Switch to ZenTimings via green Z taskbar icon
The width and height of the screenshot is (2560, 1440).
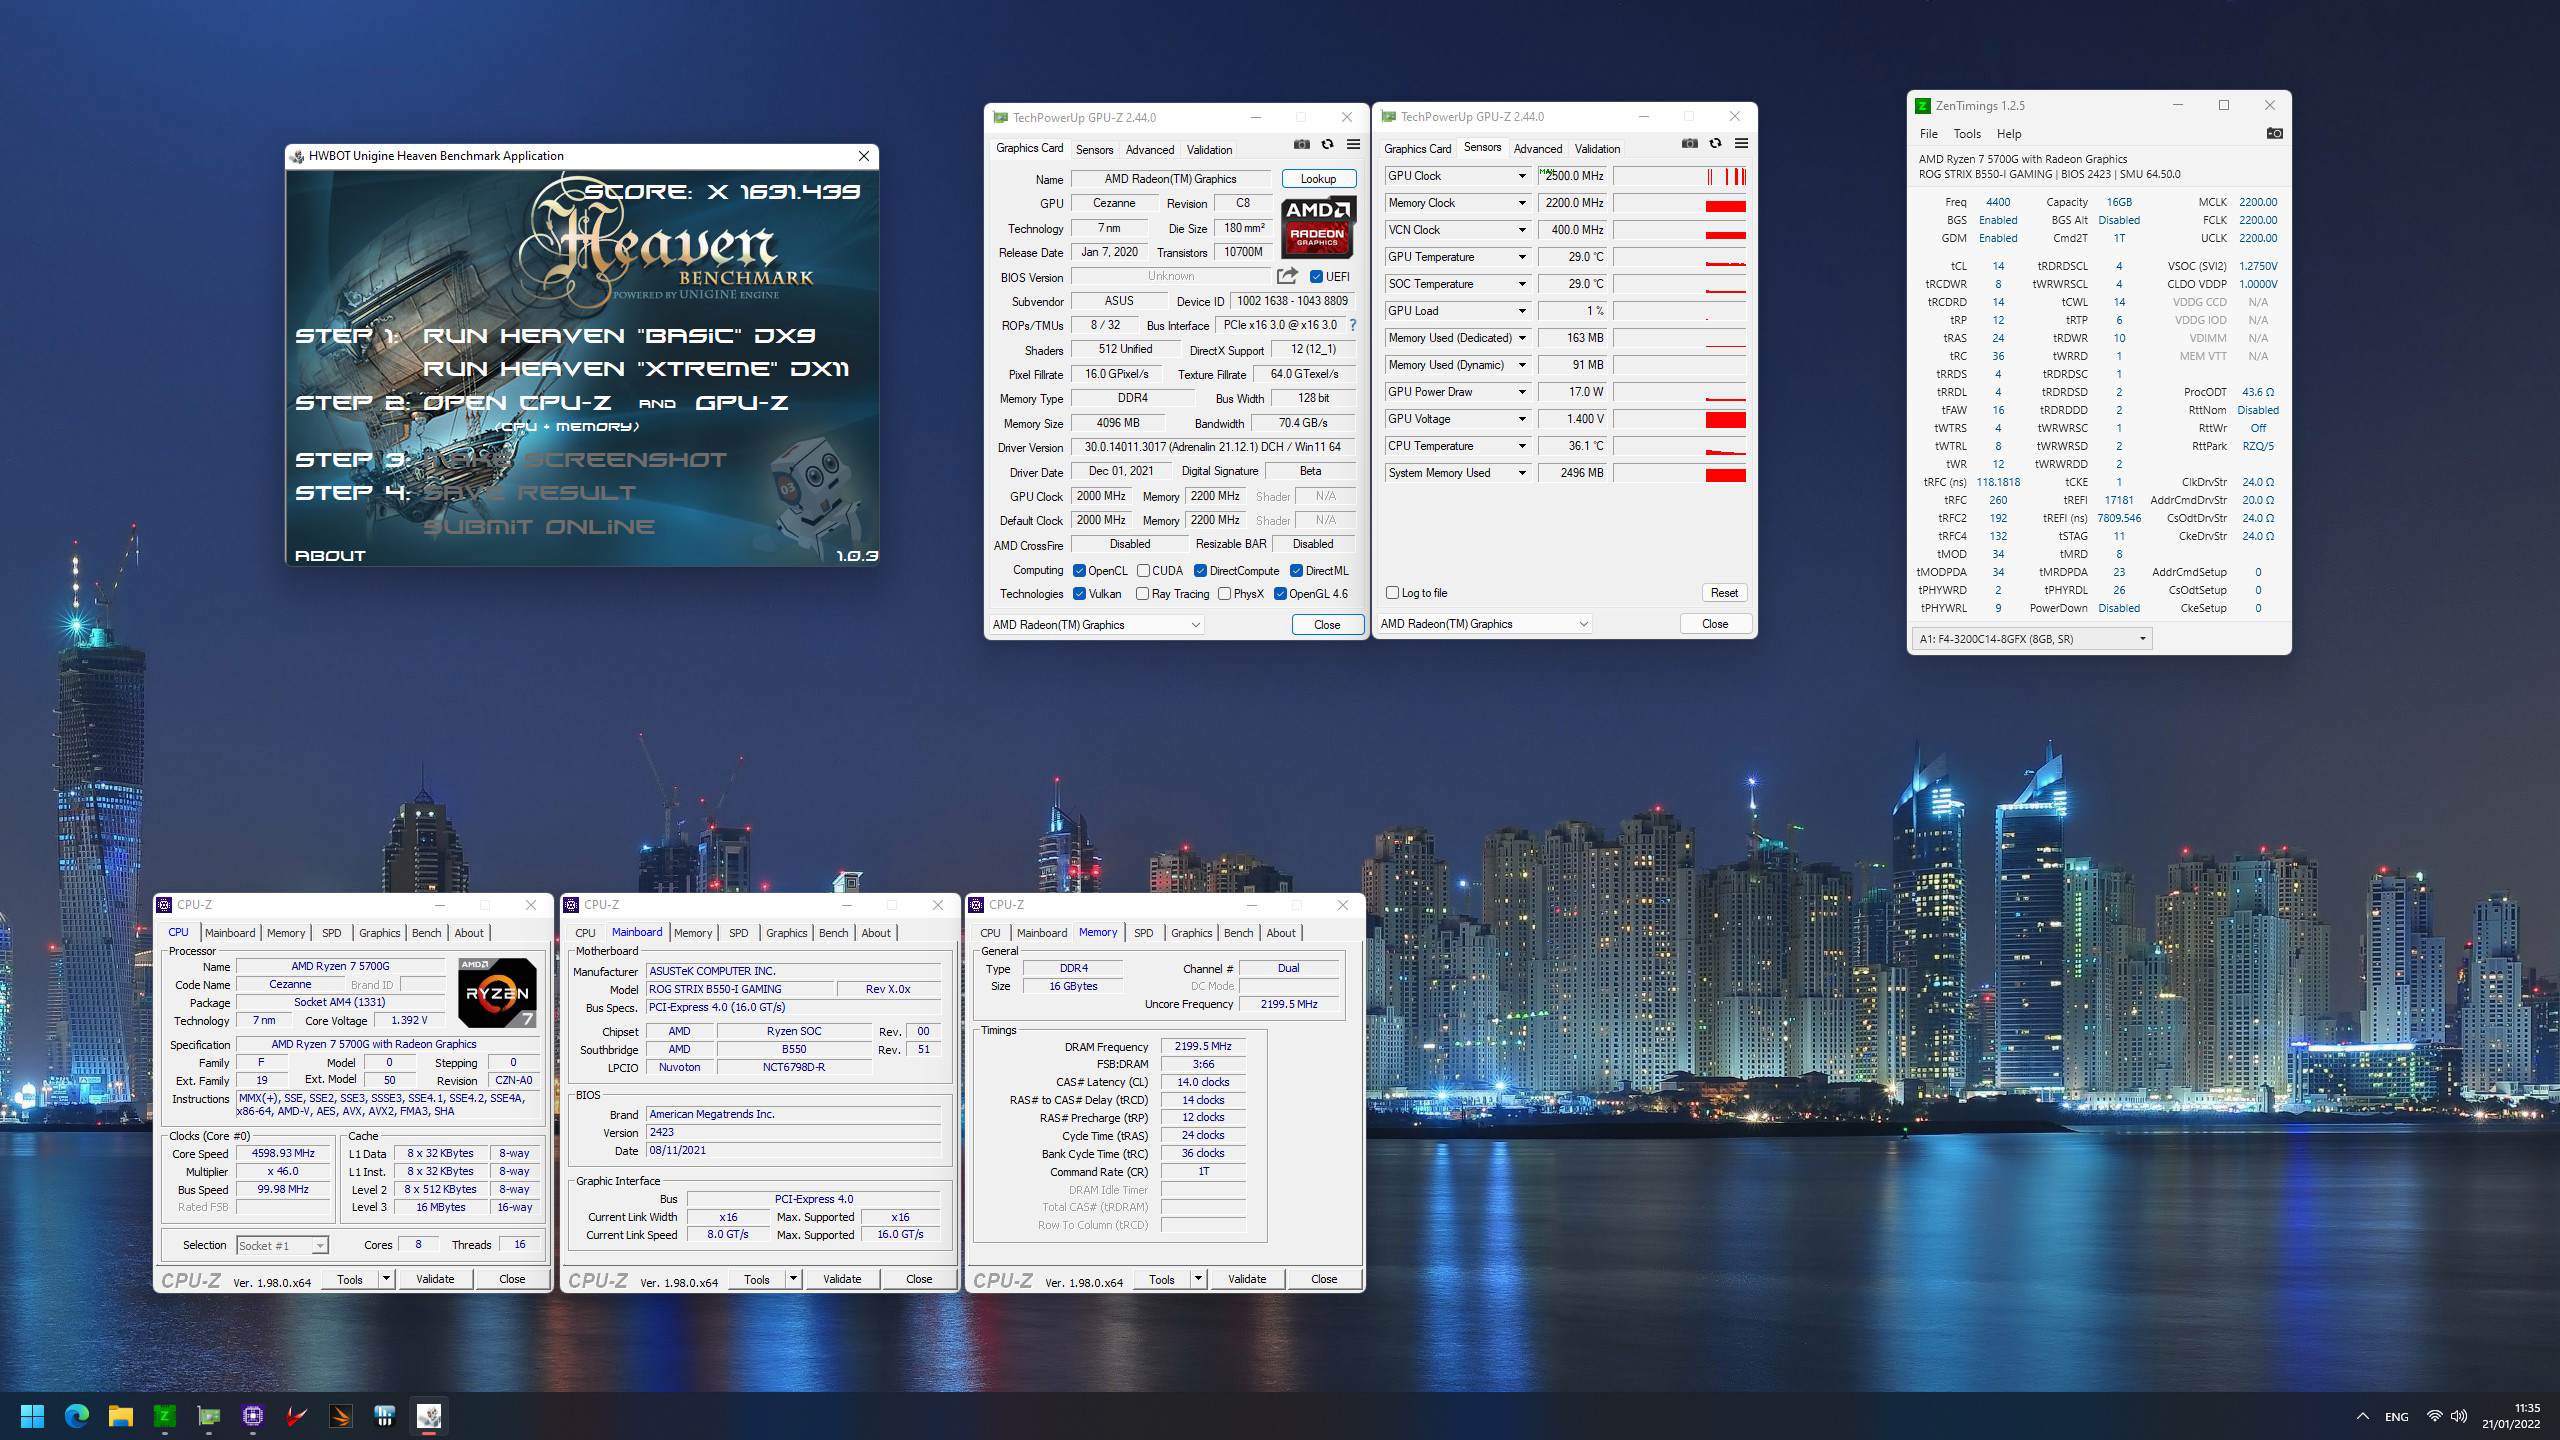[165, 1416]
